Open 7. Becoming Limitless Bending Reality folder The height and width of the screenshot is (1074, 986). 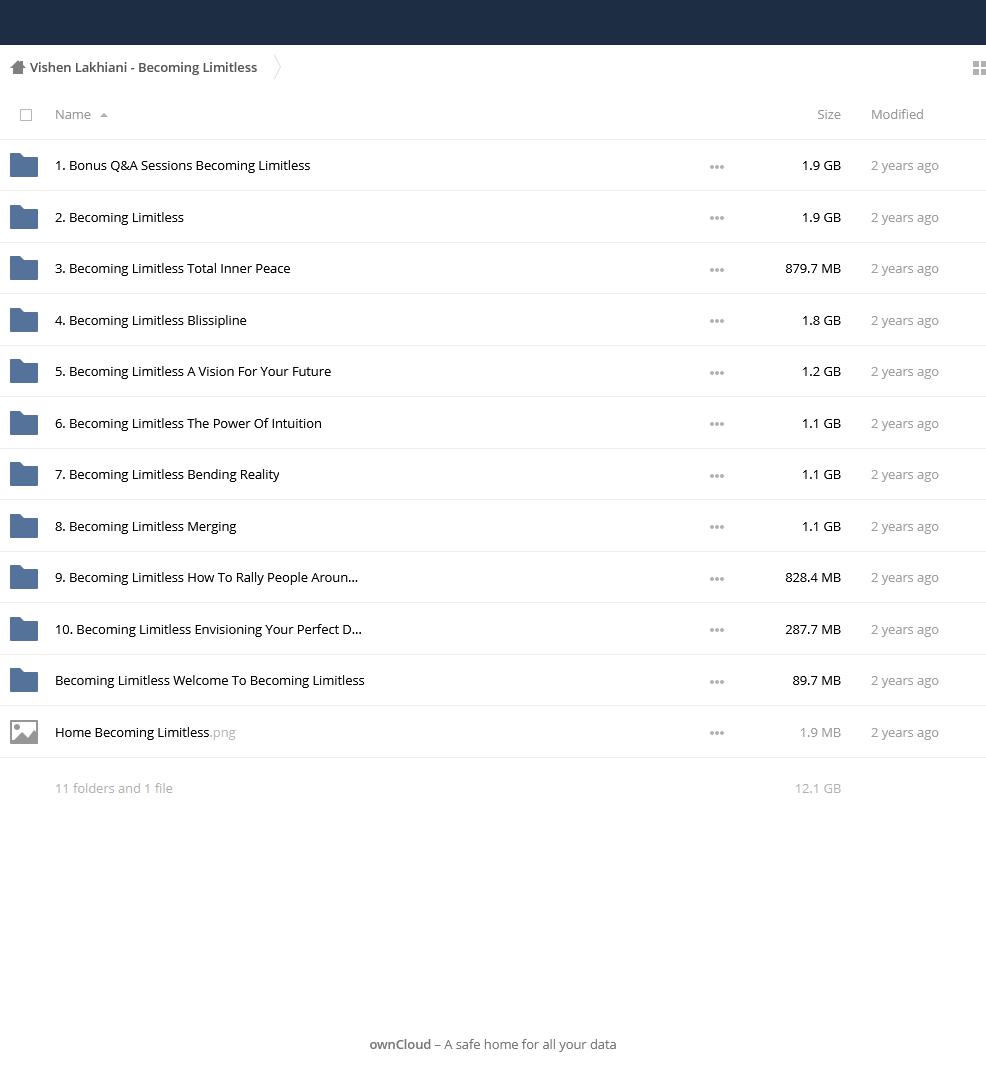point(167,475)
